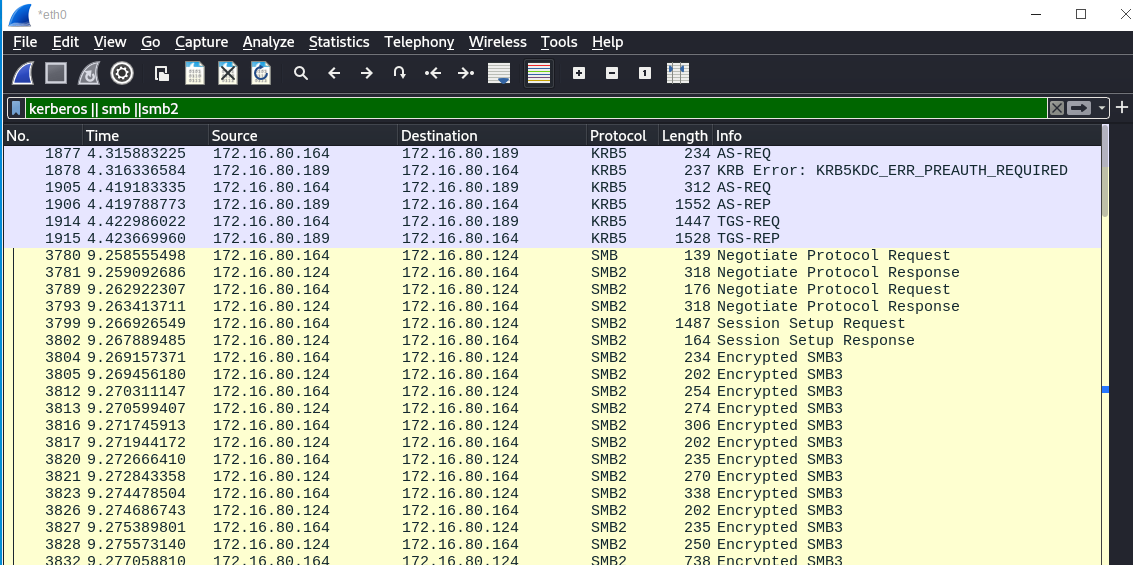Screen dimensions: 1133x565
Task: Go back to previous packet arrow
Action: pyautogui.click(x=334, y=73)
